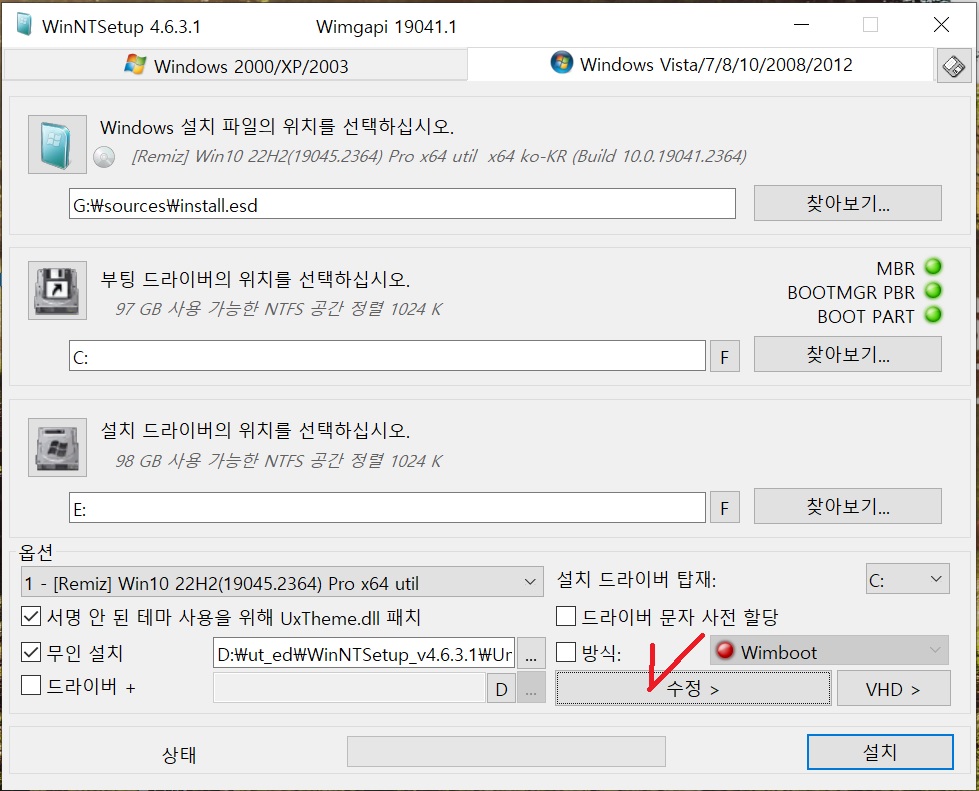This screenshot has width=979, height=791.
Task: Click the boot drive C: path field
Action: coord(387,356)
